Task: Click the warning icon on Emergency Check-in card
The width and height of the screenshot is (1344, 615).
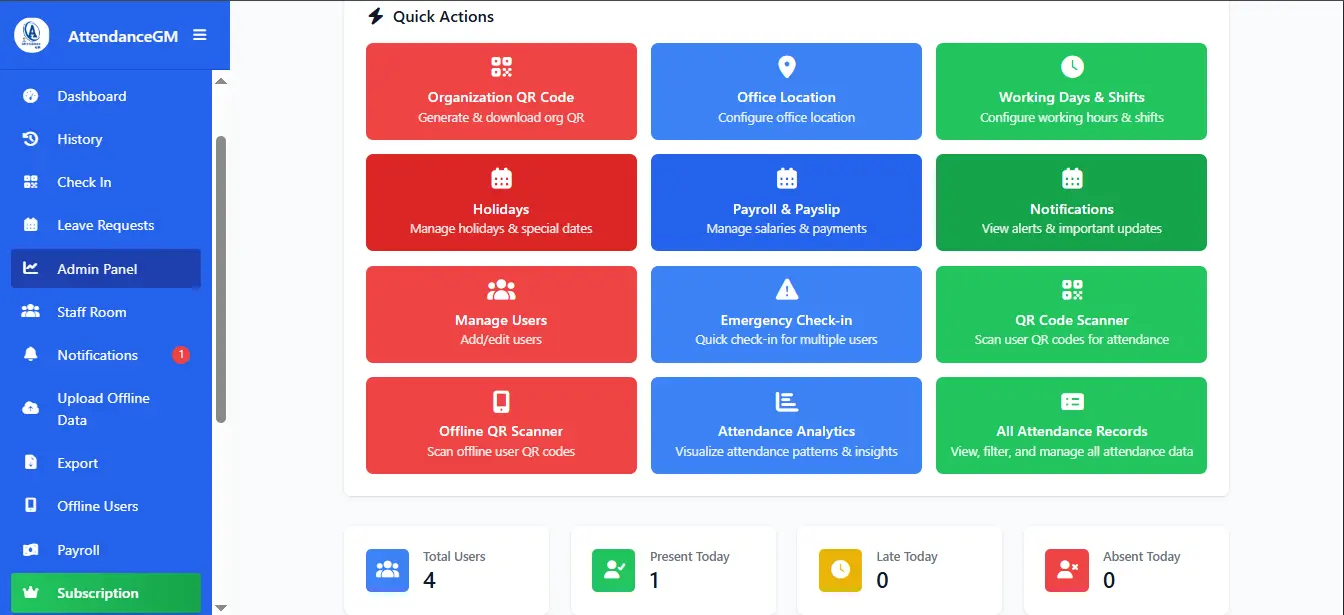Action: (x=786, y=290)
